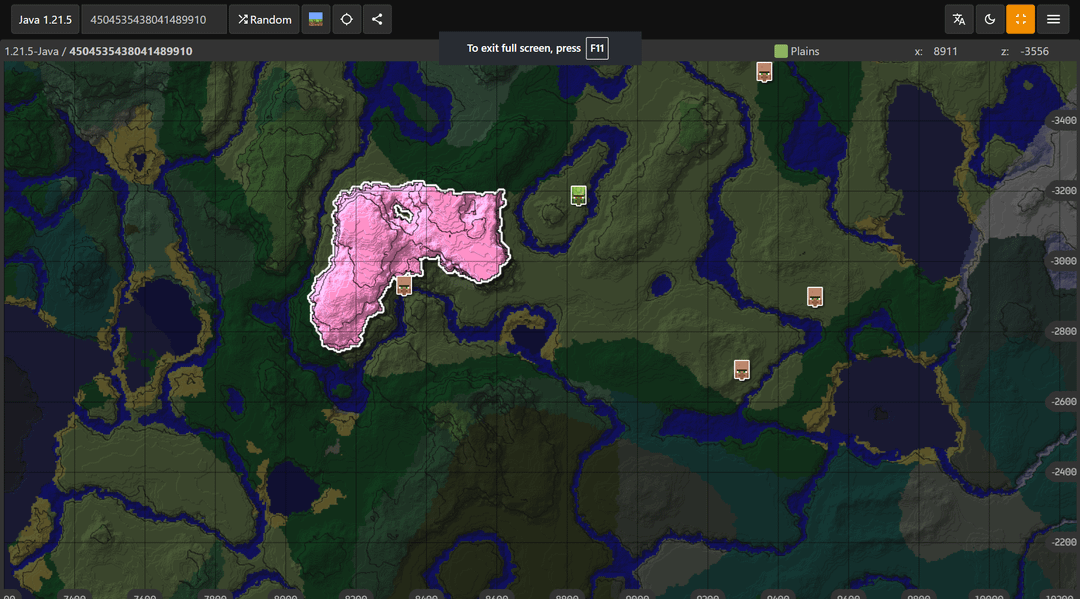Click the Random seed button
The width and height of the screenshot is (1080, 599).
tap(265, 19)
